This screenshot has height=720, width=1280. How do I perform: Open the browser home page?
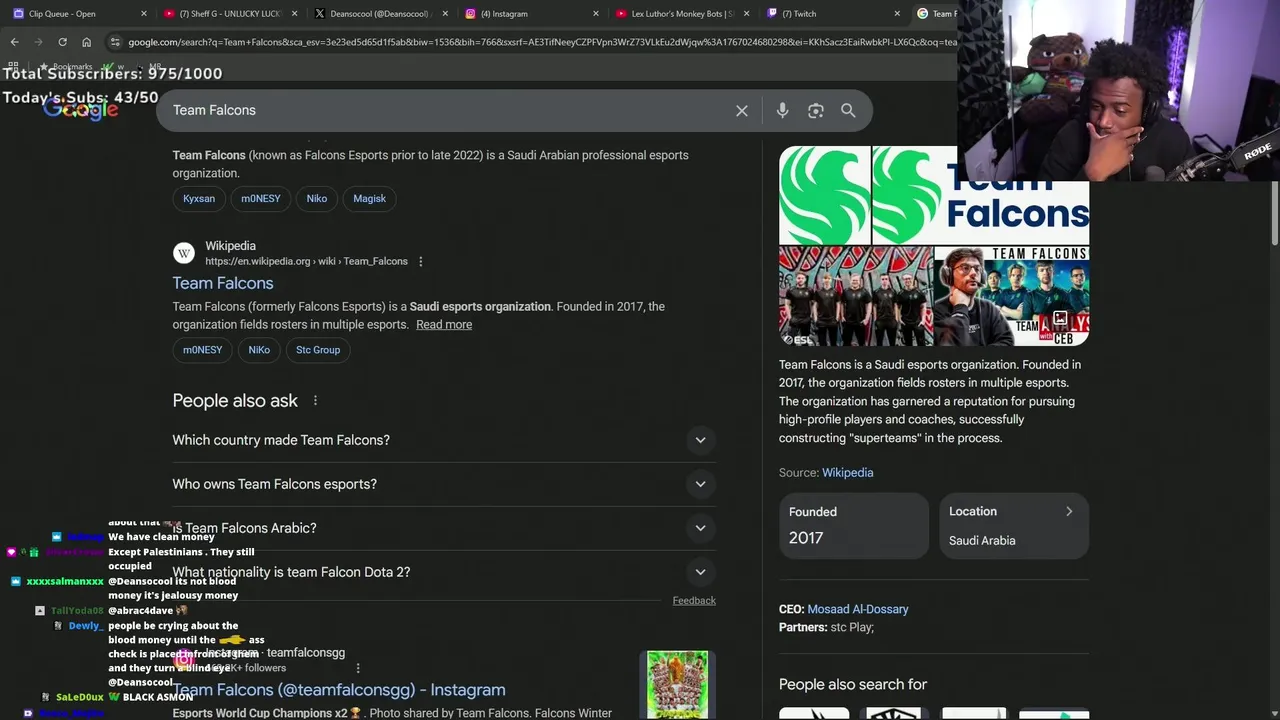[86, 42]
